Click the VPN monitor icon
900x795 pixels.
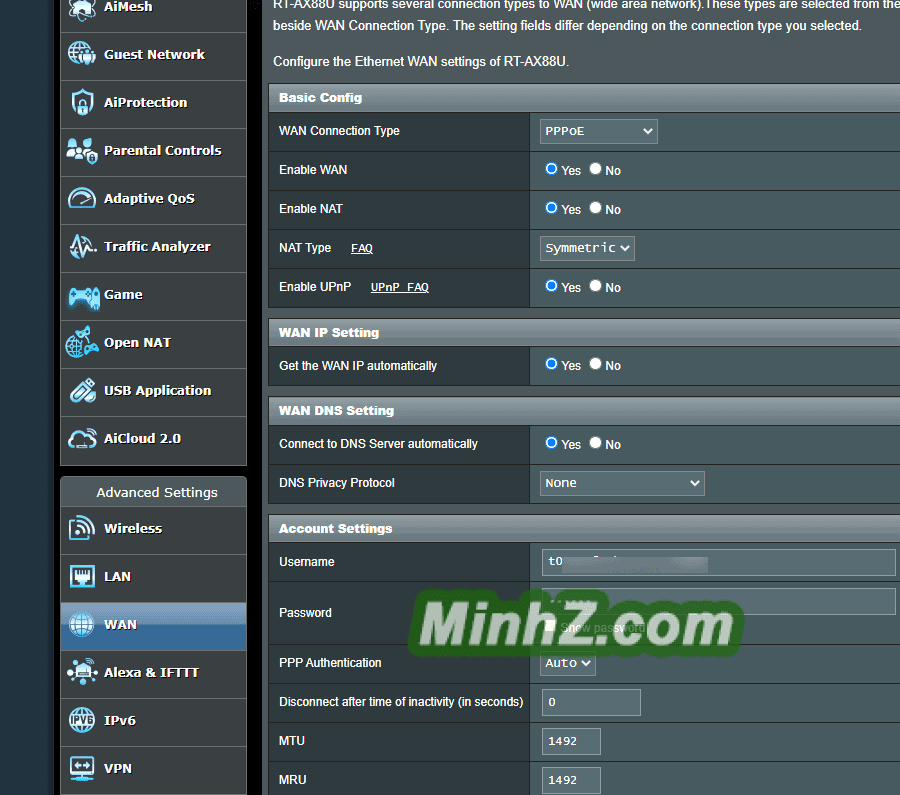click(82, 769)
